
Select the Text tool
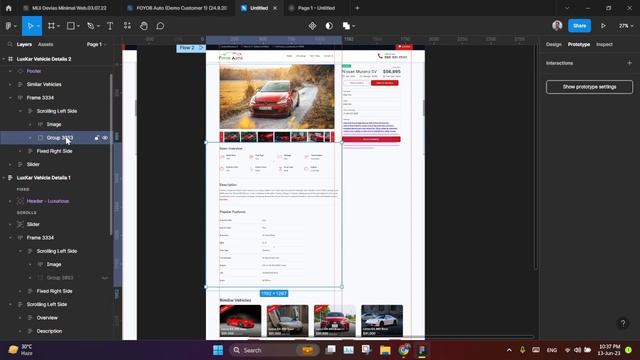tap(110, 26)
